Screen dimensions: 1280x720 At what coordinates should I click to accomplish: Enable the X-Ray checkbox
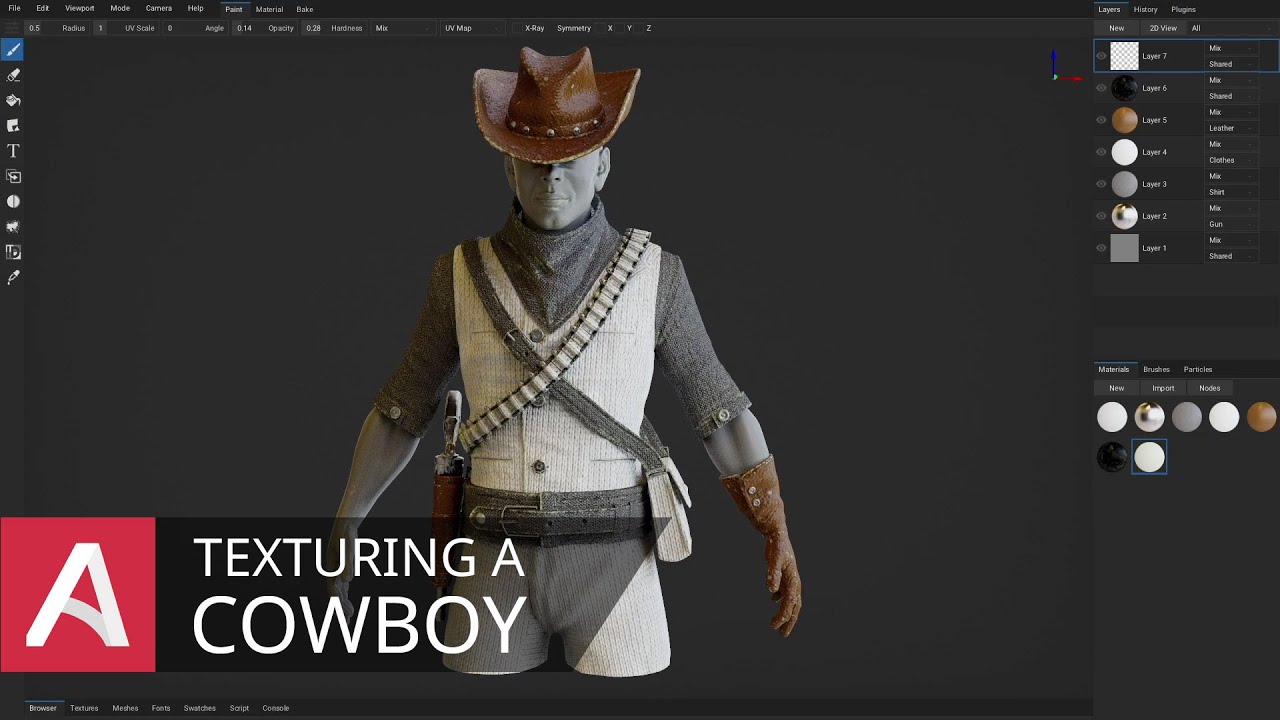[517, 28]
